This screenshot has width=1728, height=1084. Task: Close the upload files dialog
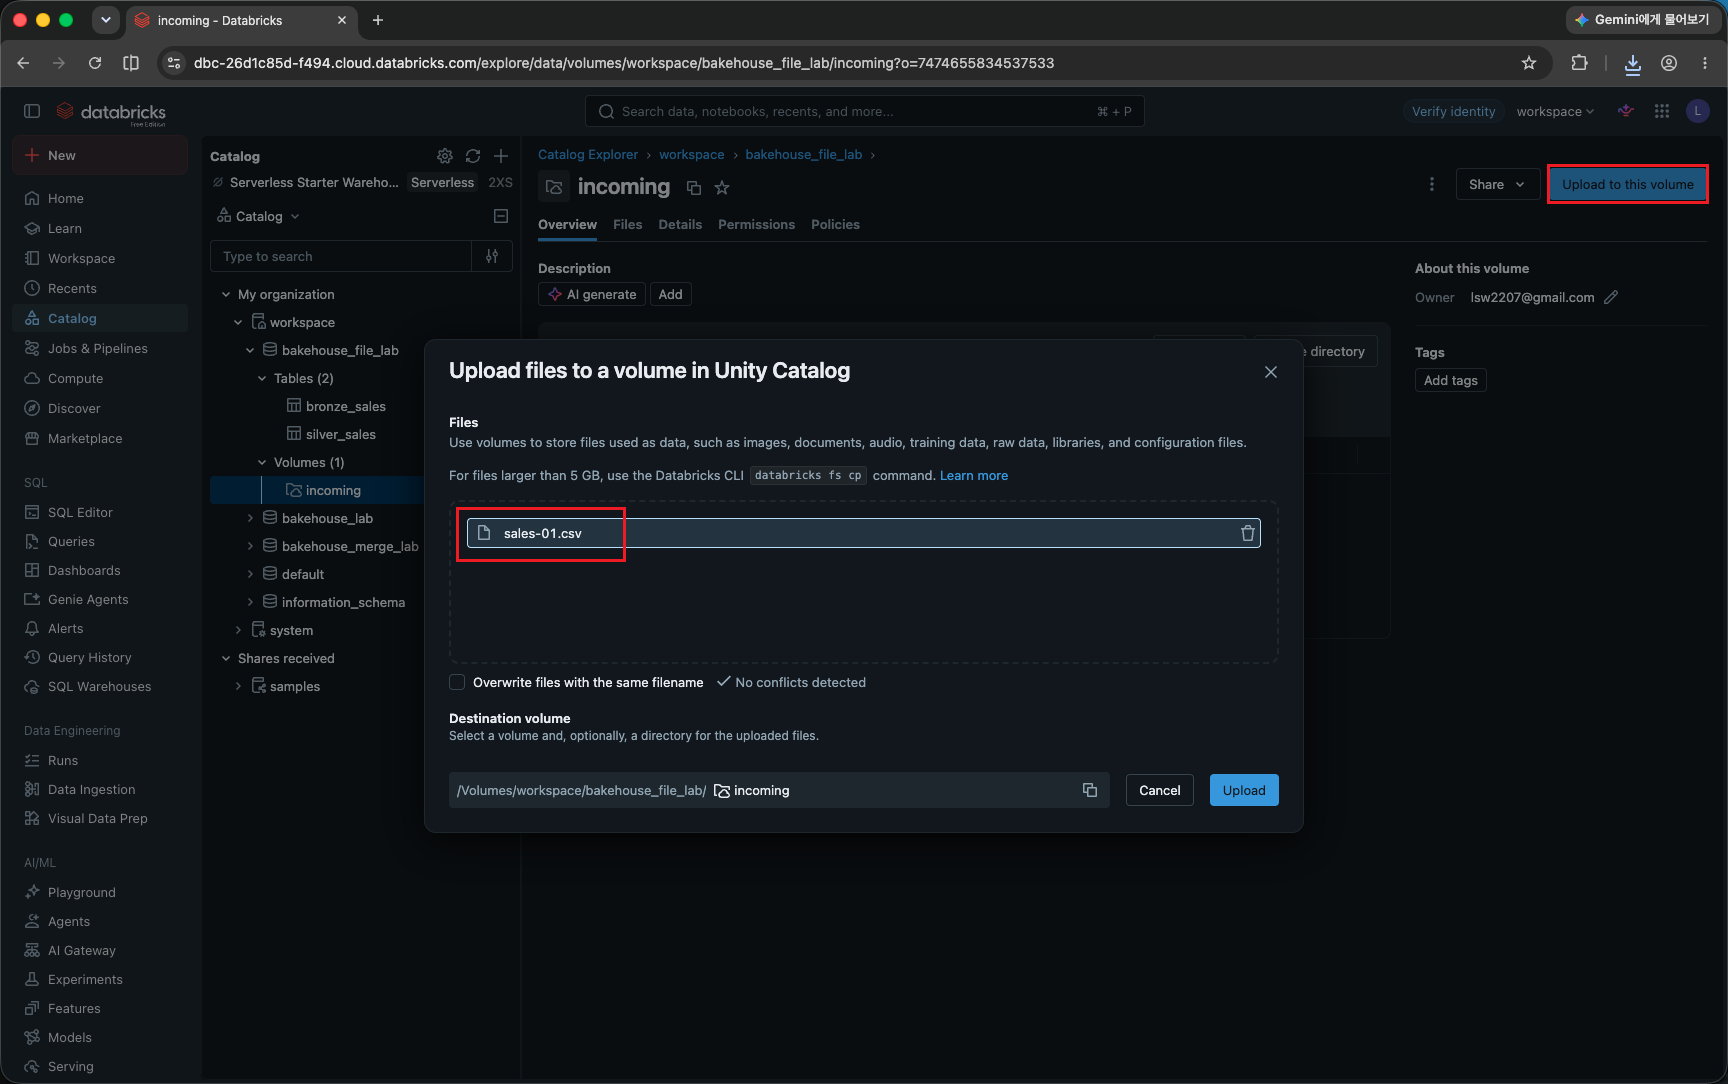click(x=1271, y=372)
